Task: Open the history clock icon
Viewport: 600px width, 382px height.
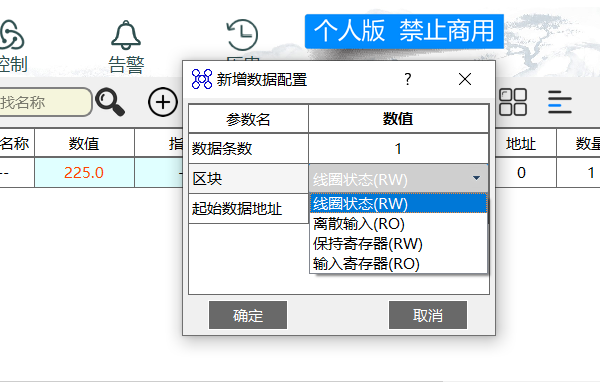Action: pyautogui.click(x=242, y=35)
